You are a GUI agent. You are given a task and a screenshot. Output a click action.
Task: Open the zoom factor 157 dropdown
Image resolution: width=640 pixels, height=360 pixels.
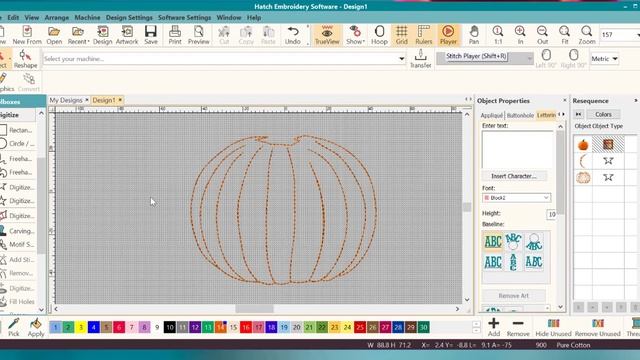click(638, 35)
